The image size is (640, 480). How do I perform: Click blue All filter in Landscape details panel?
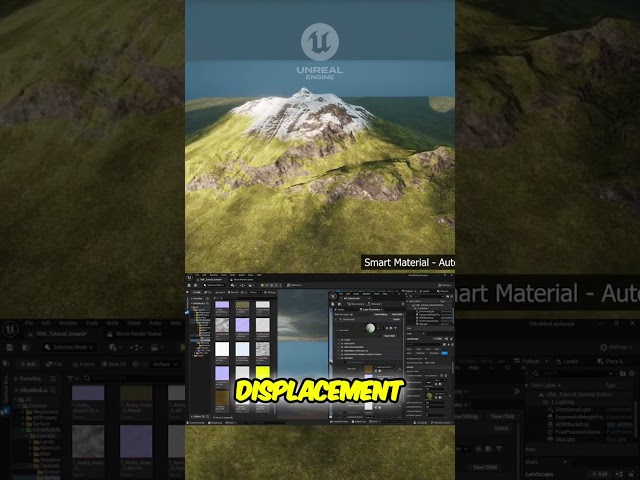click(444, 353)
